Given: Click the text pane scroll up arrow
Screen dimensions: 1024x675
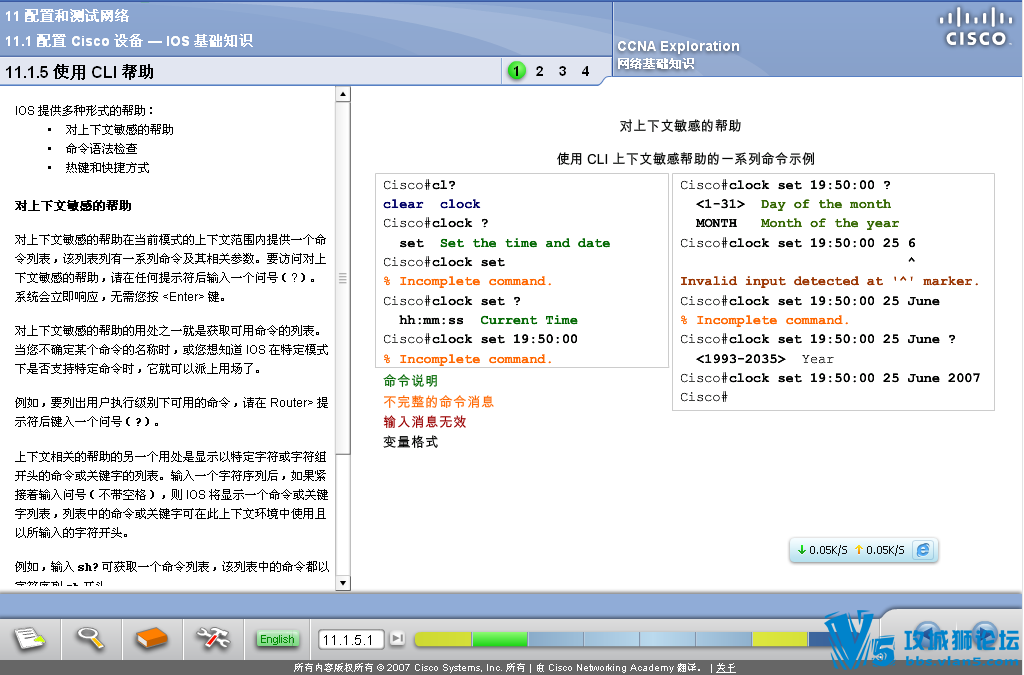Looking at the screenshot, I should click(x=343, y=95).
